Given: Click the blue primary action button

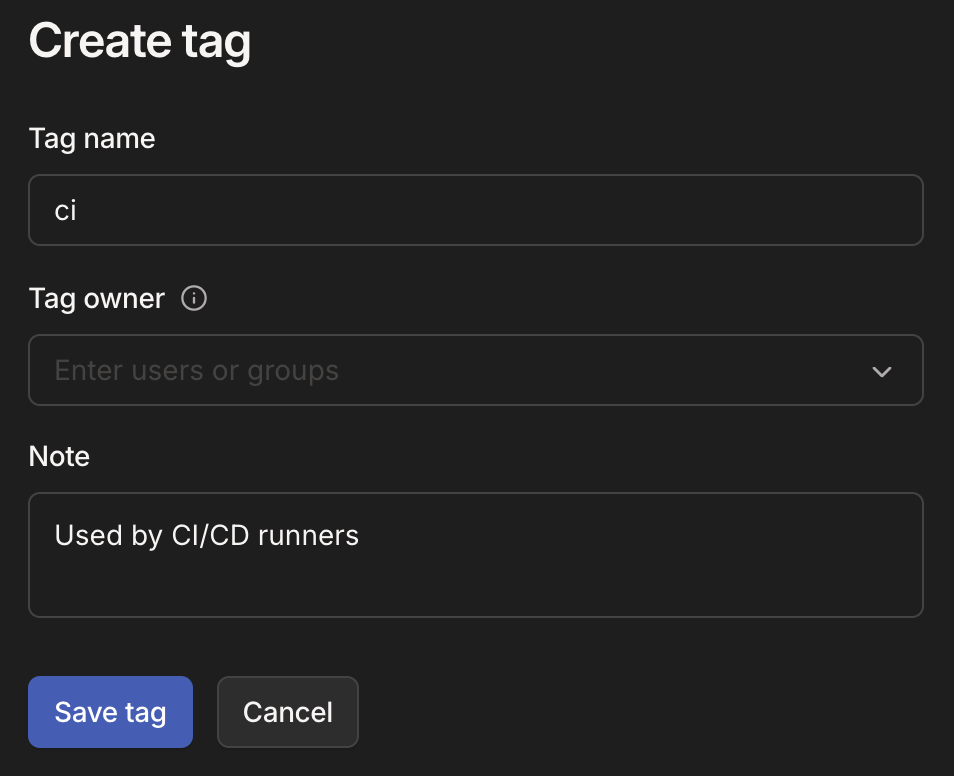Looking at the screenshot, I should point(110,711).
